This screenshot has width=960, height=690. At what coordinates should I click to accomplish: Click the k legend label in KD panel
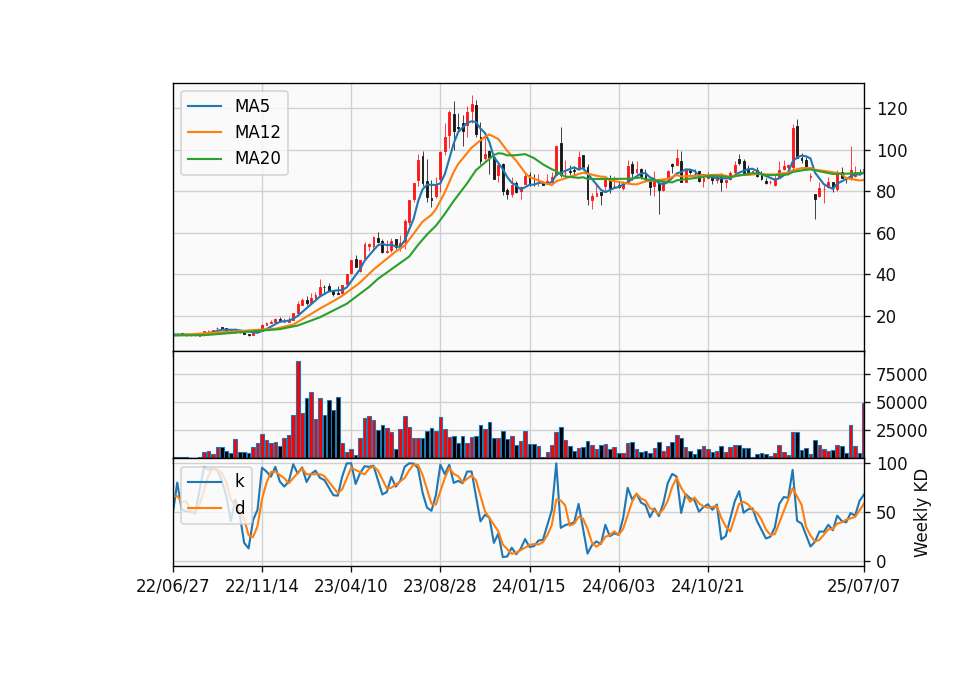239,481
